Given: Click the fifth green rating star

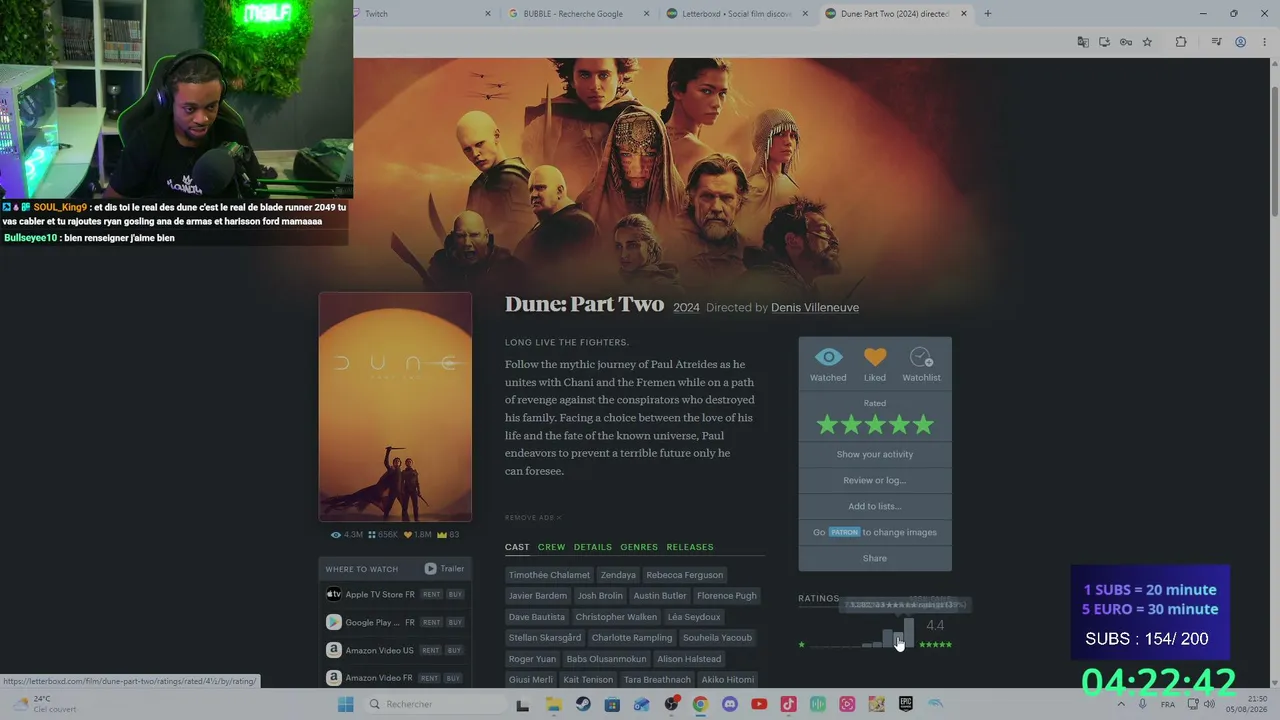Looking at the screenshot, I should click(x=923, y=425).
